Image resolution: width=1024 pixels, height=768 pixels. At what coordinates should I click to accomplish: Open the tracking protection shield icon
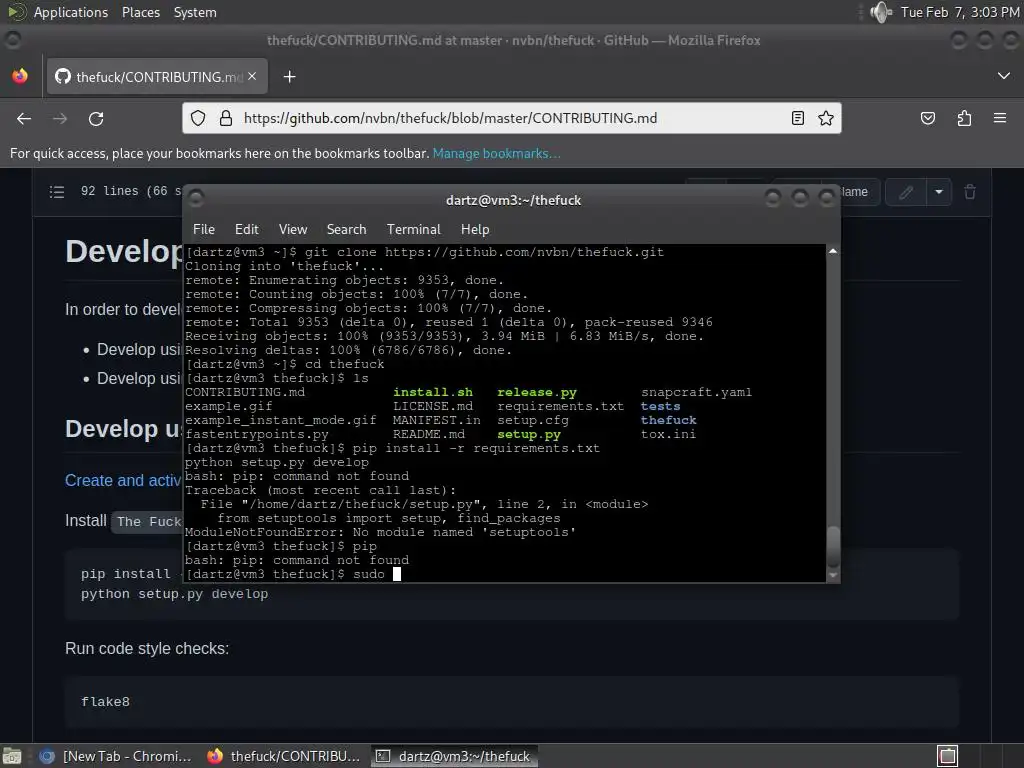point(198,118)
